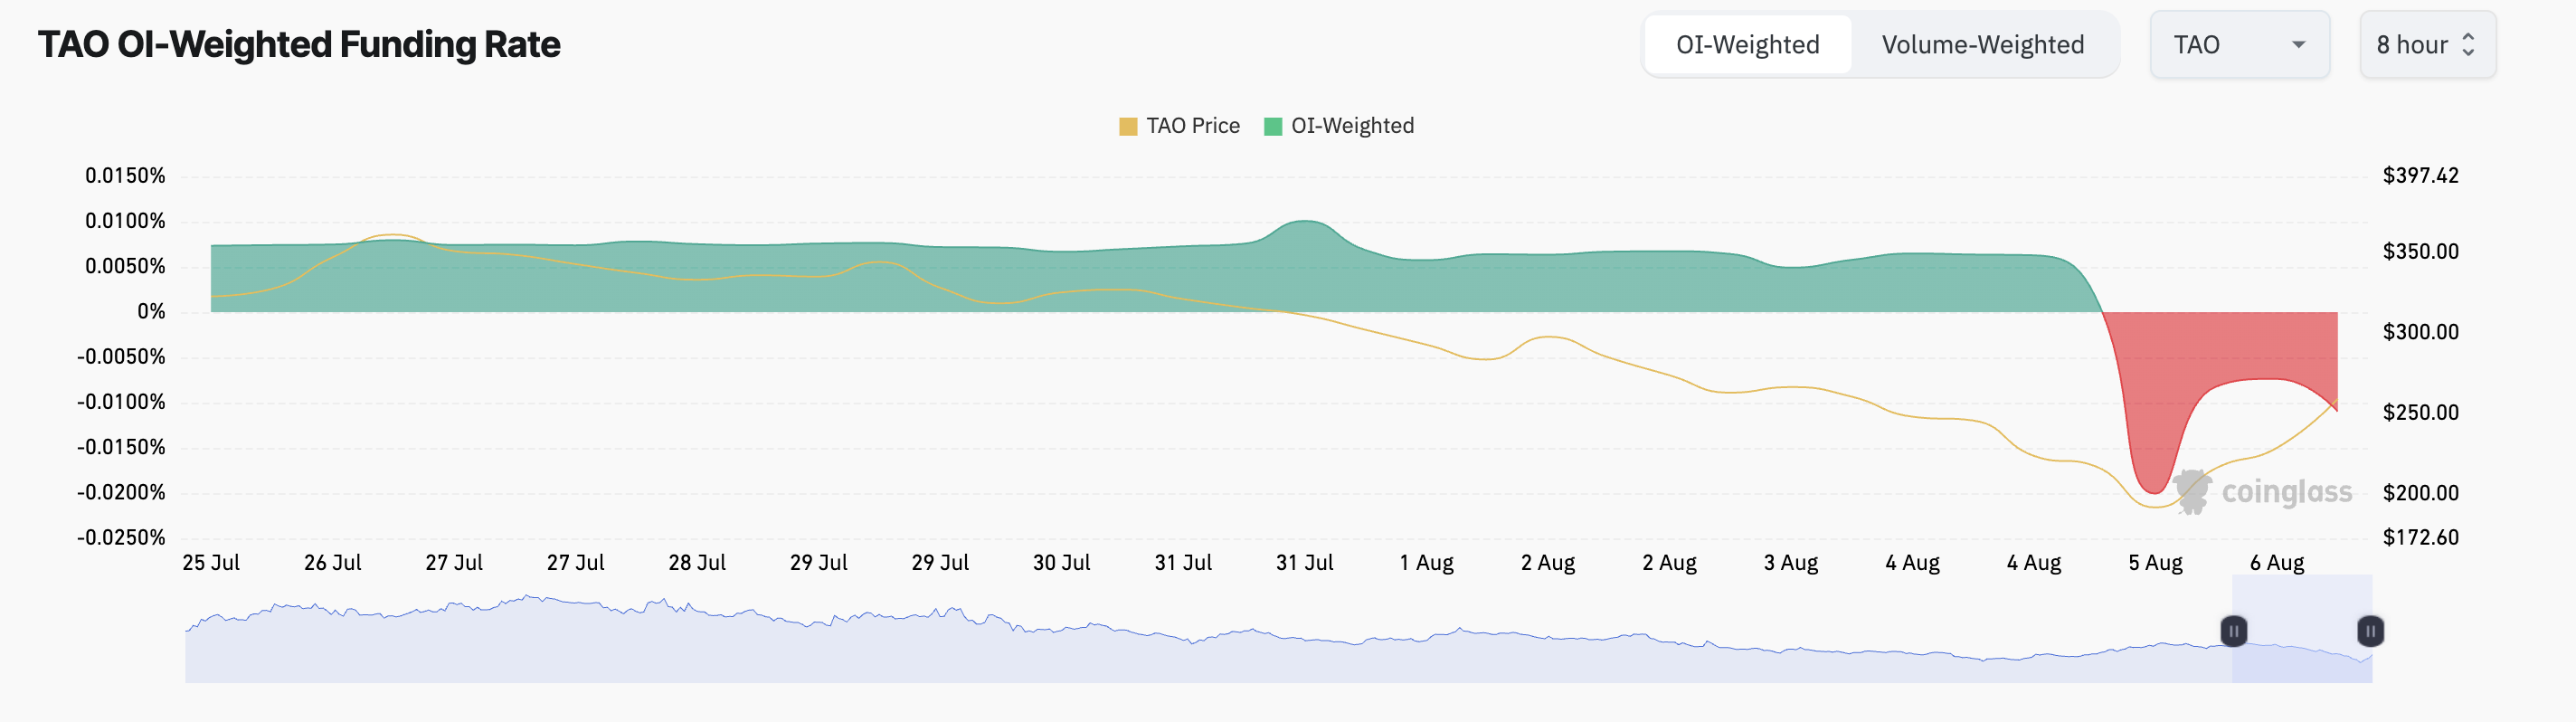Screen dimensions: 2576x722
Task: Click the coinglass watermark logo
Action: click(2193, 491)
